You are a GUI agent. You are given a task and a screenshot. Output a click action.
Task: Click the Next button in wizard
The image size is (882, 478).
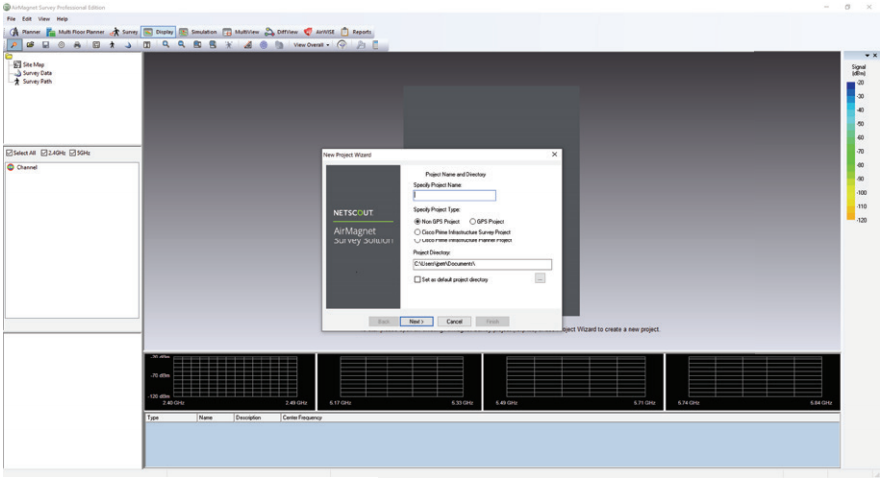(417, 322)
